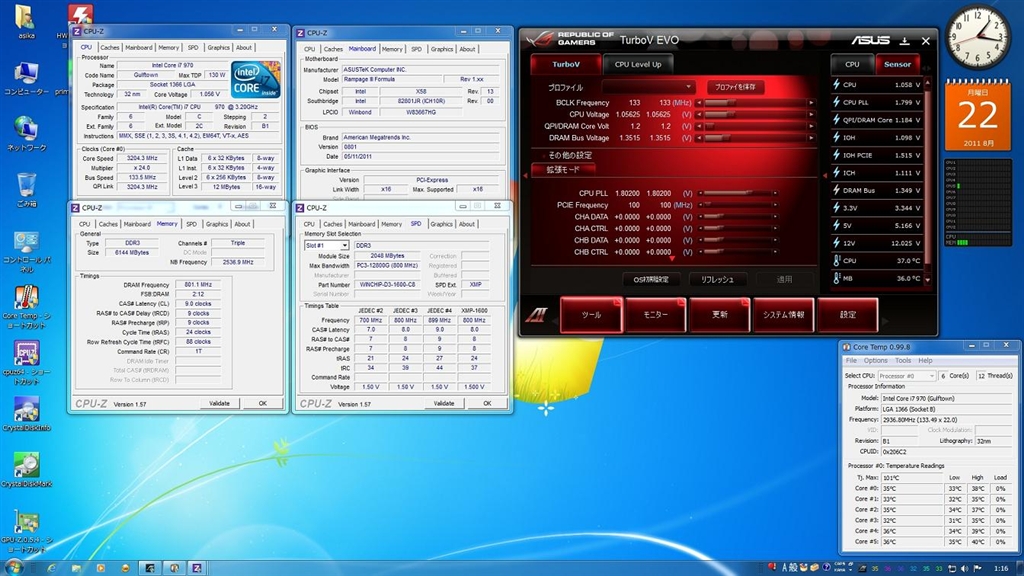Open the Tools menu in Core Temp
The width and height of the screenshot is (1024, 576).
903,360
